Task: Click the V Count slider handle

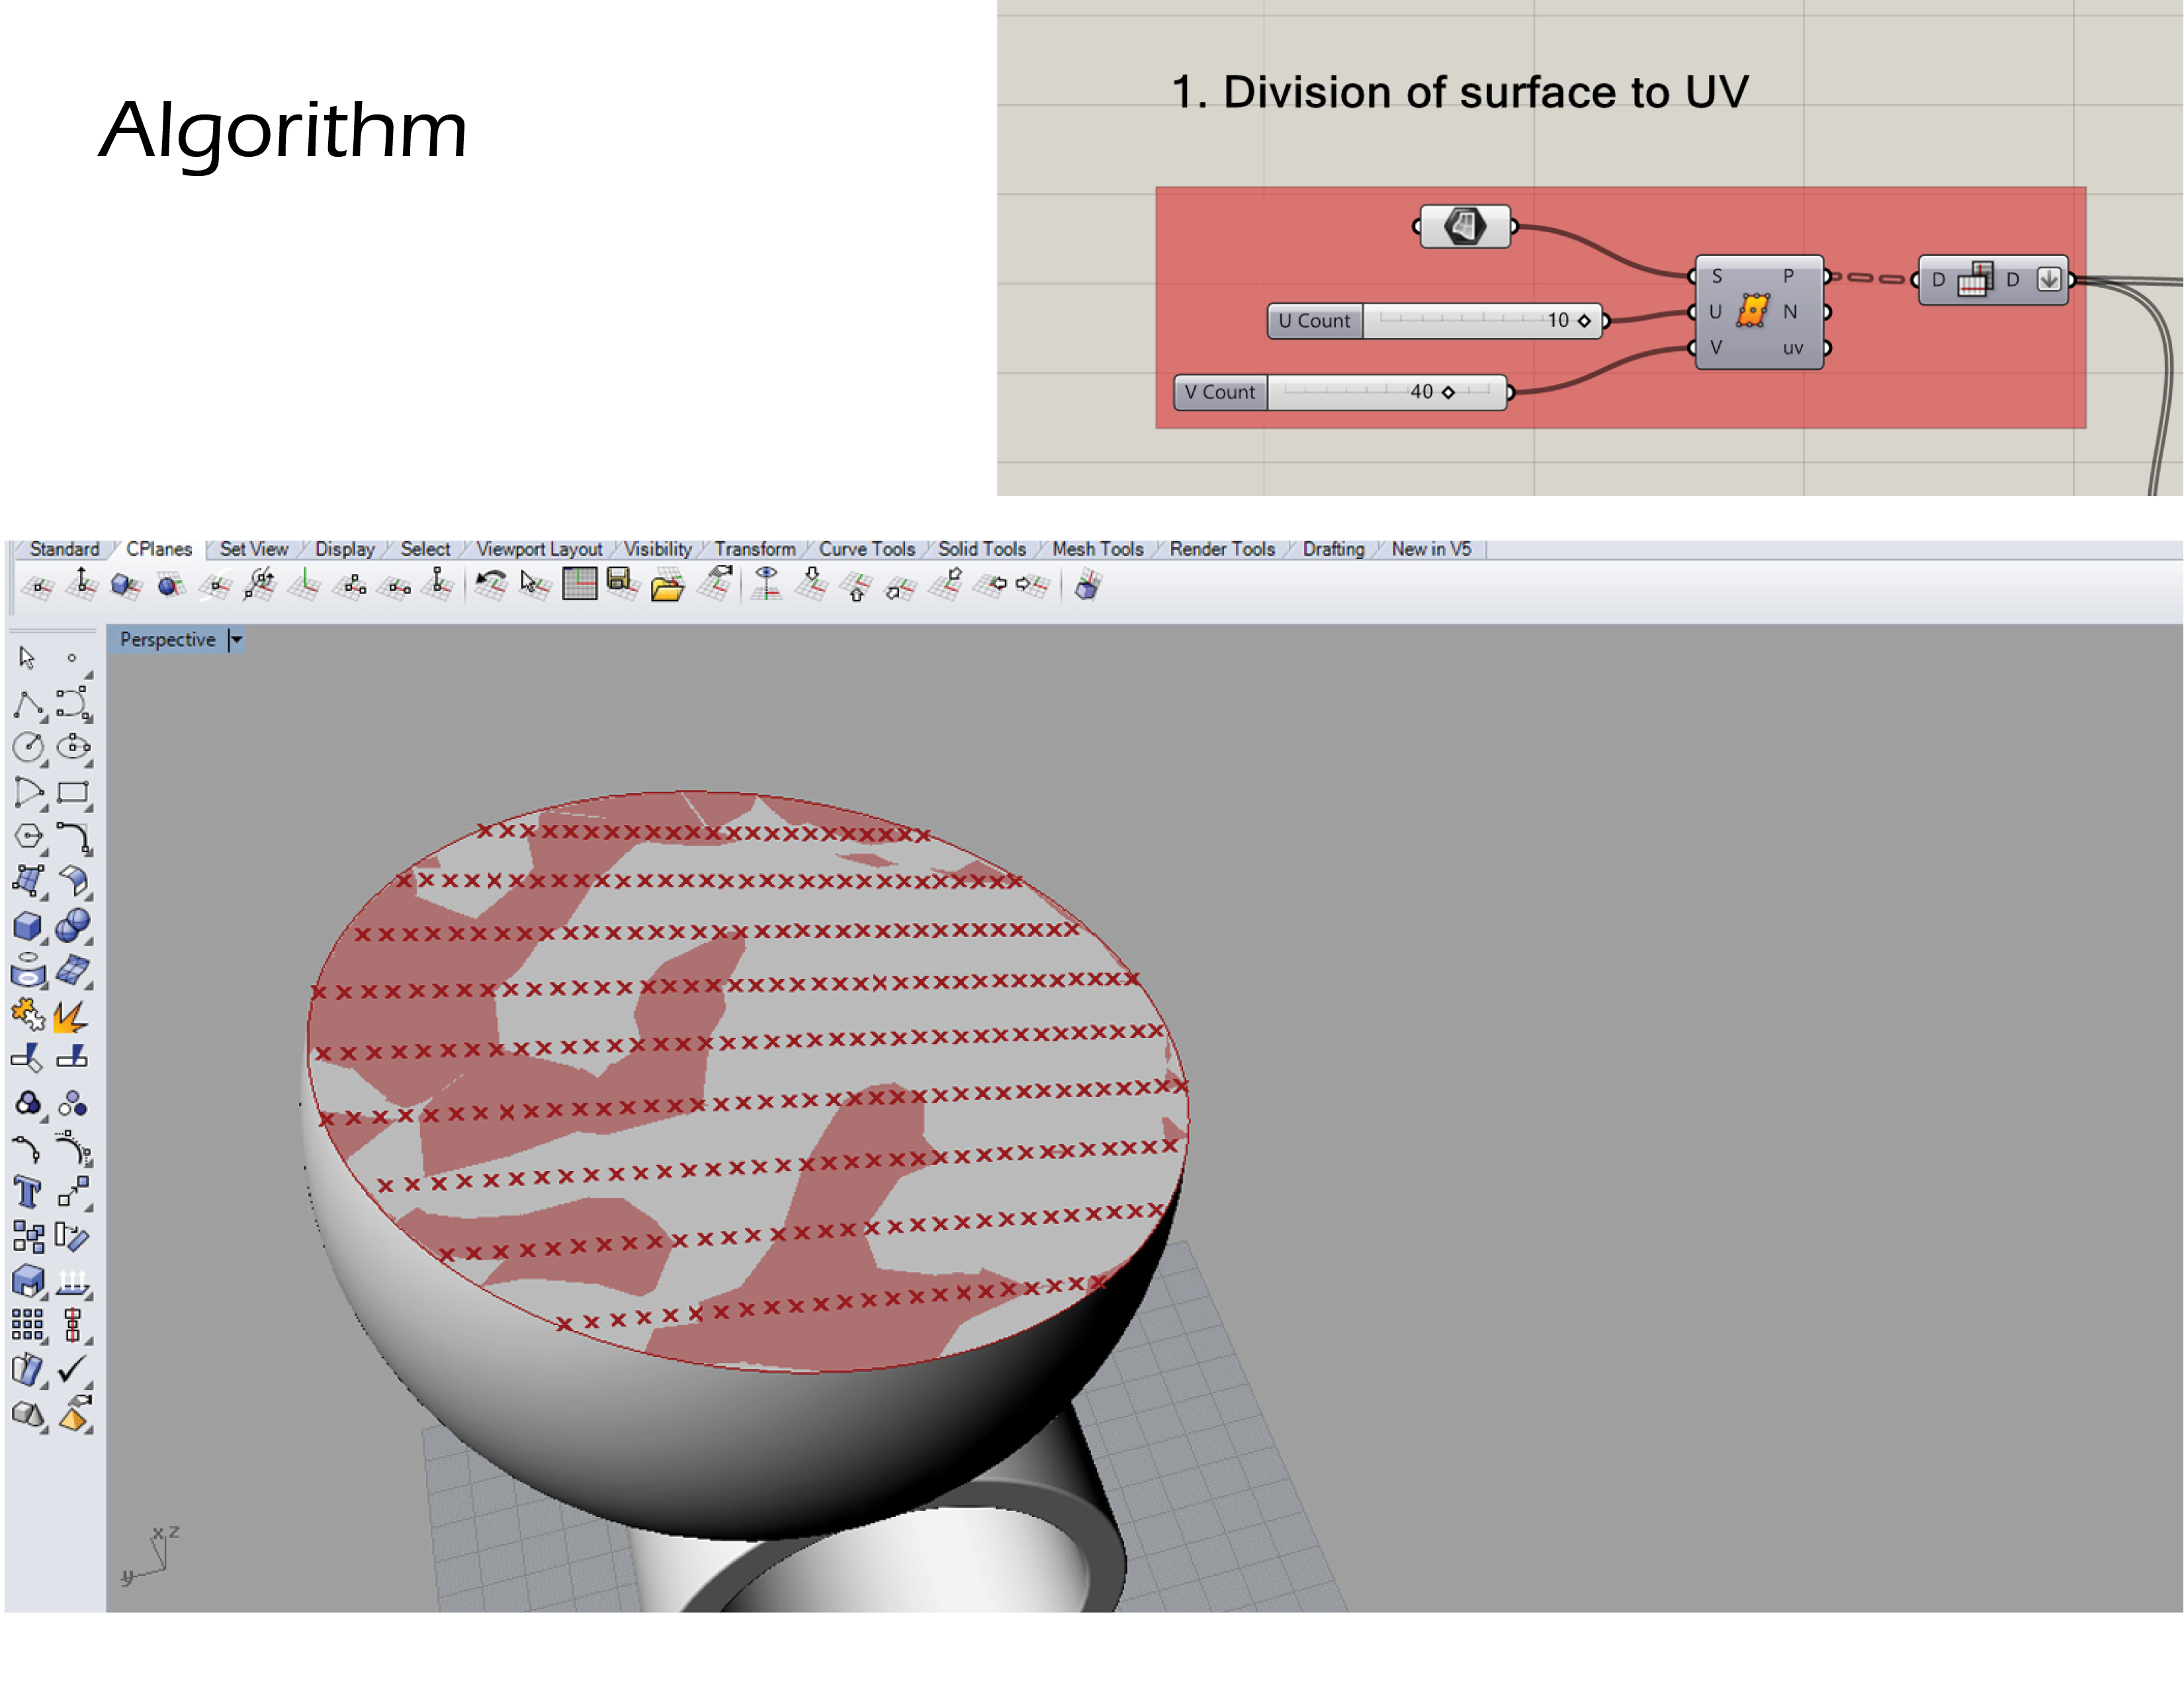Action: (1448, 392)
